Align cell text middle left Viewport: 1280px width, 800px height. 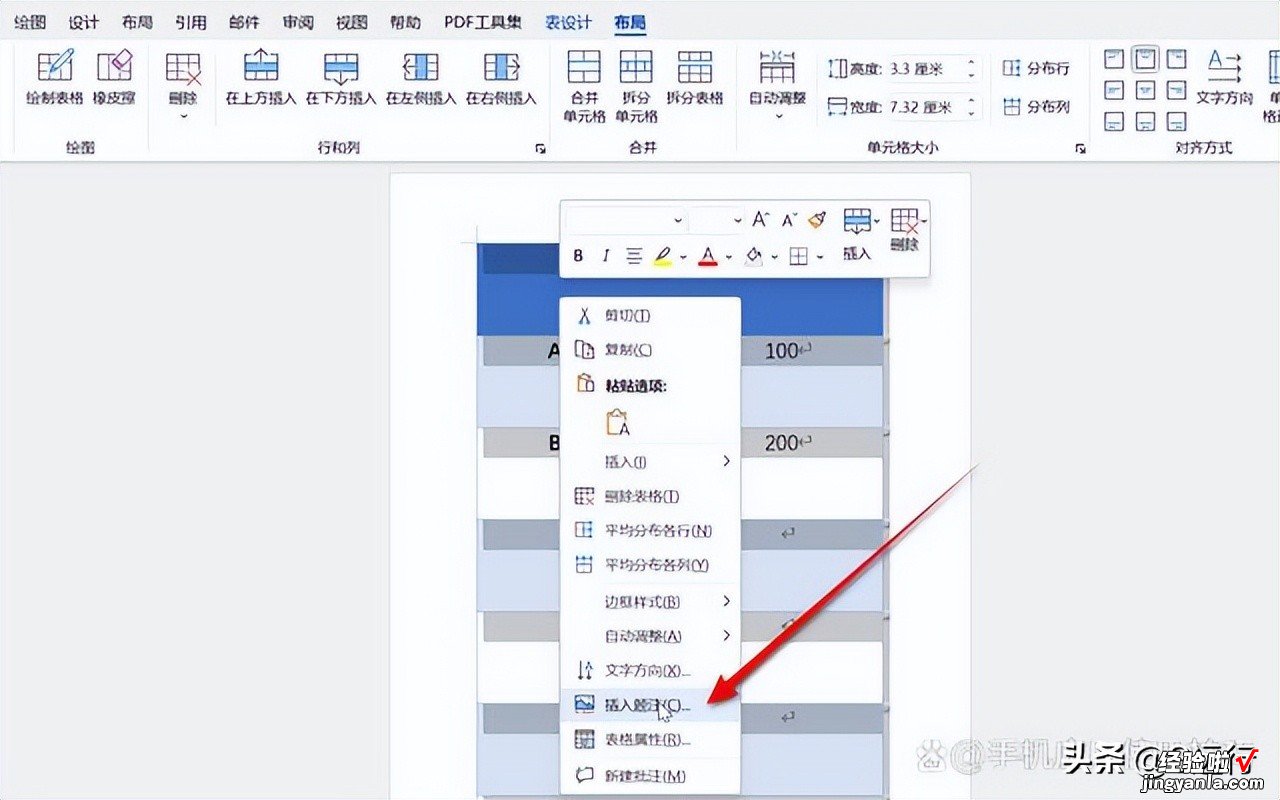[1114, 91]
